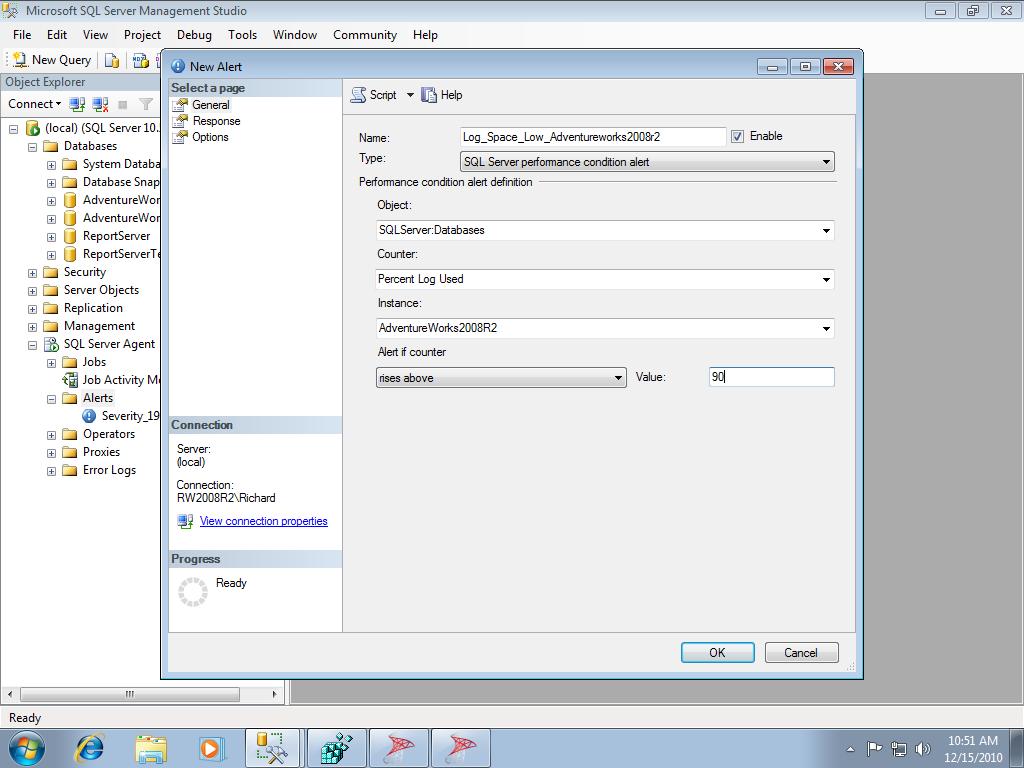The height and width of the screenshot is (768, 1024).
Task: Open the File menu
Action: [x=22, y=35]
